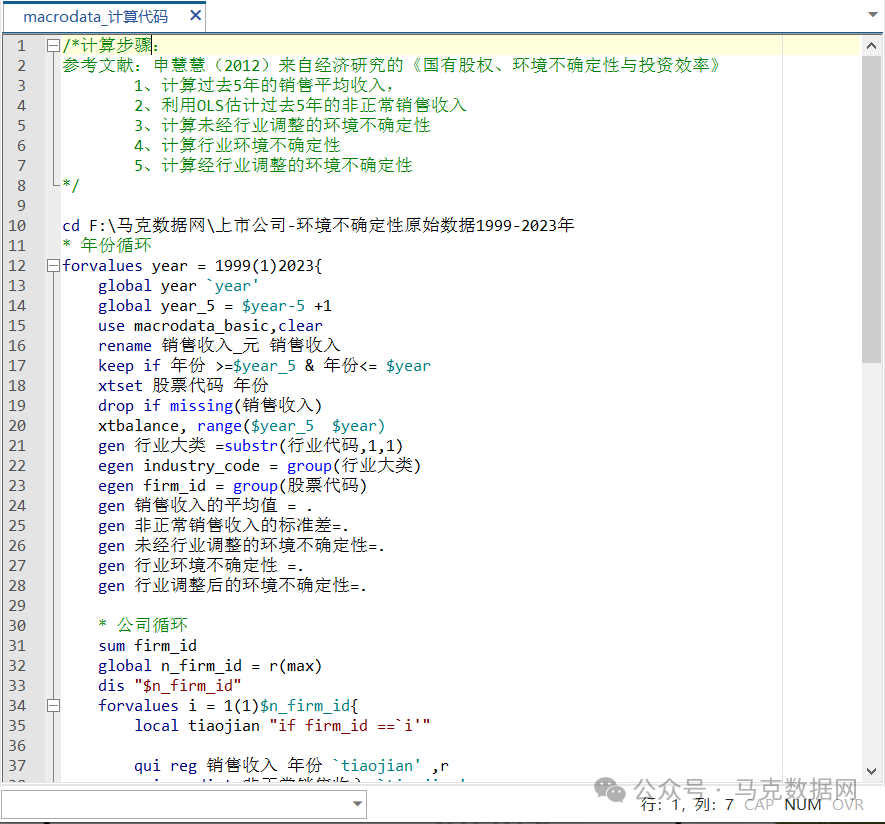The height and width of the screenshot is (824, 885).
Task: Click the comment '* 公司循环'
Action: (143, 625)
